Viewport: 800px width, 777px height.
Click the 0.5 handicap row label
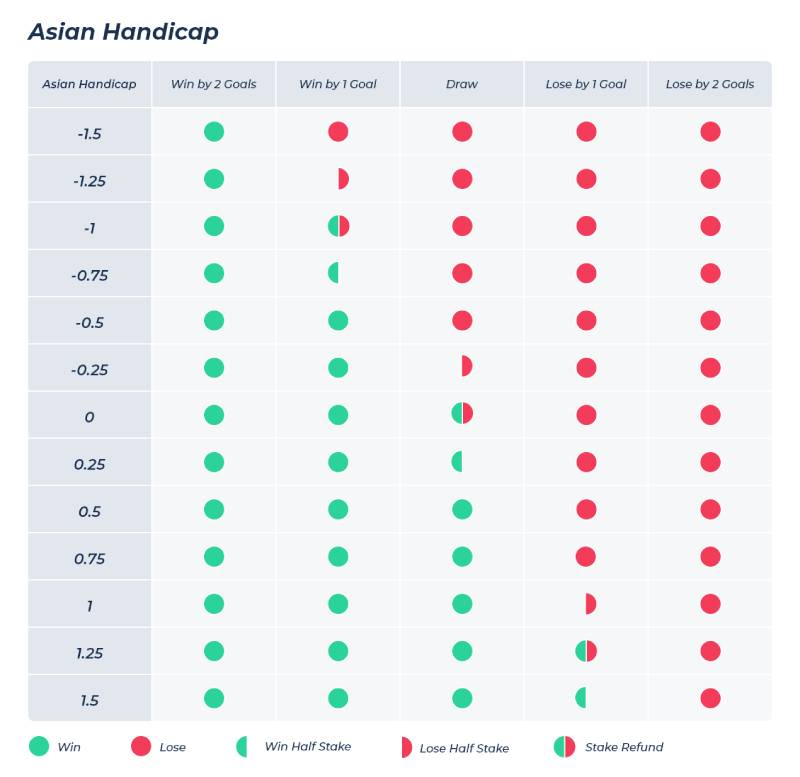coord(90,511)
